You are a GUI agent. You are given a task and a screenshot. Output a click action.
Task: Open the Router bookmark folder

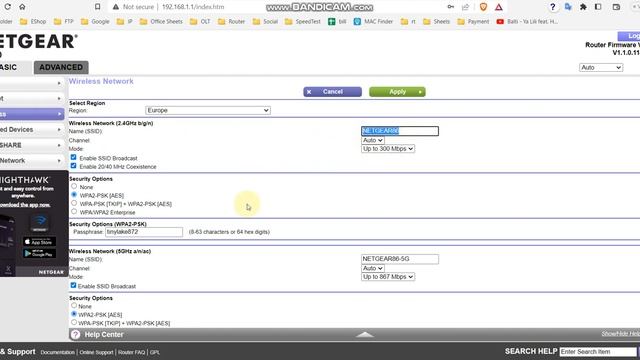(231, 22)
